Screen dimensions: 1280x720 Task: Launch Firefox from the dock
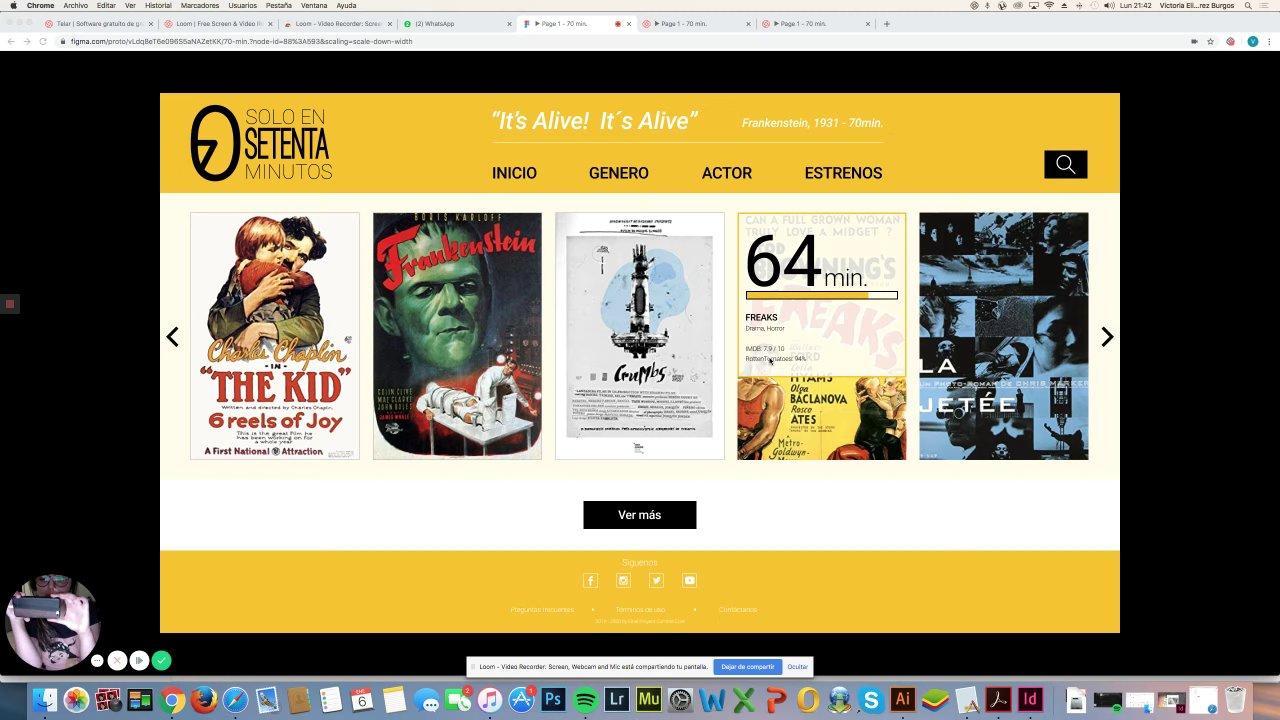click(x=204, y=700)
